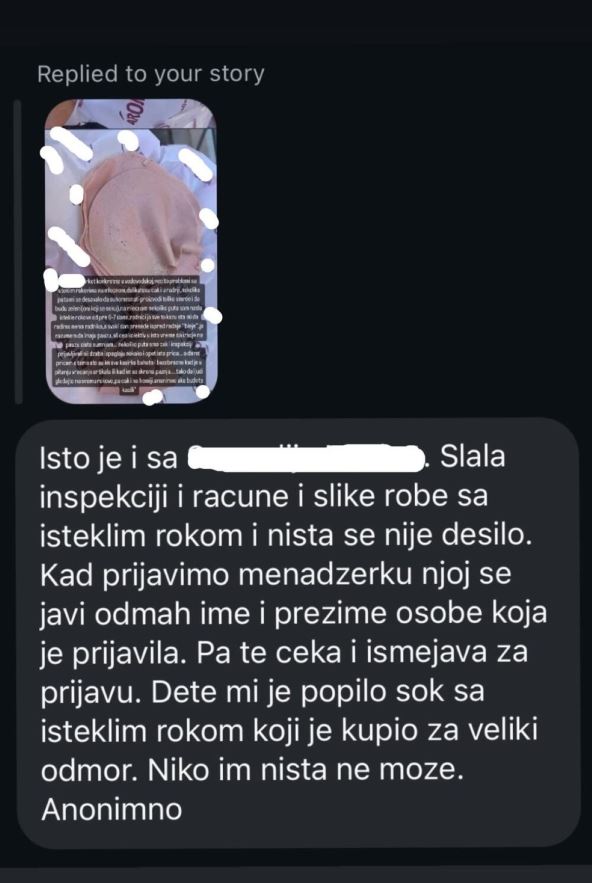The width and height of the screenshot is (592, 883).
Task: Click the white scribble at bottom of story thumbnail
Action: [153, 397]
